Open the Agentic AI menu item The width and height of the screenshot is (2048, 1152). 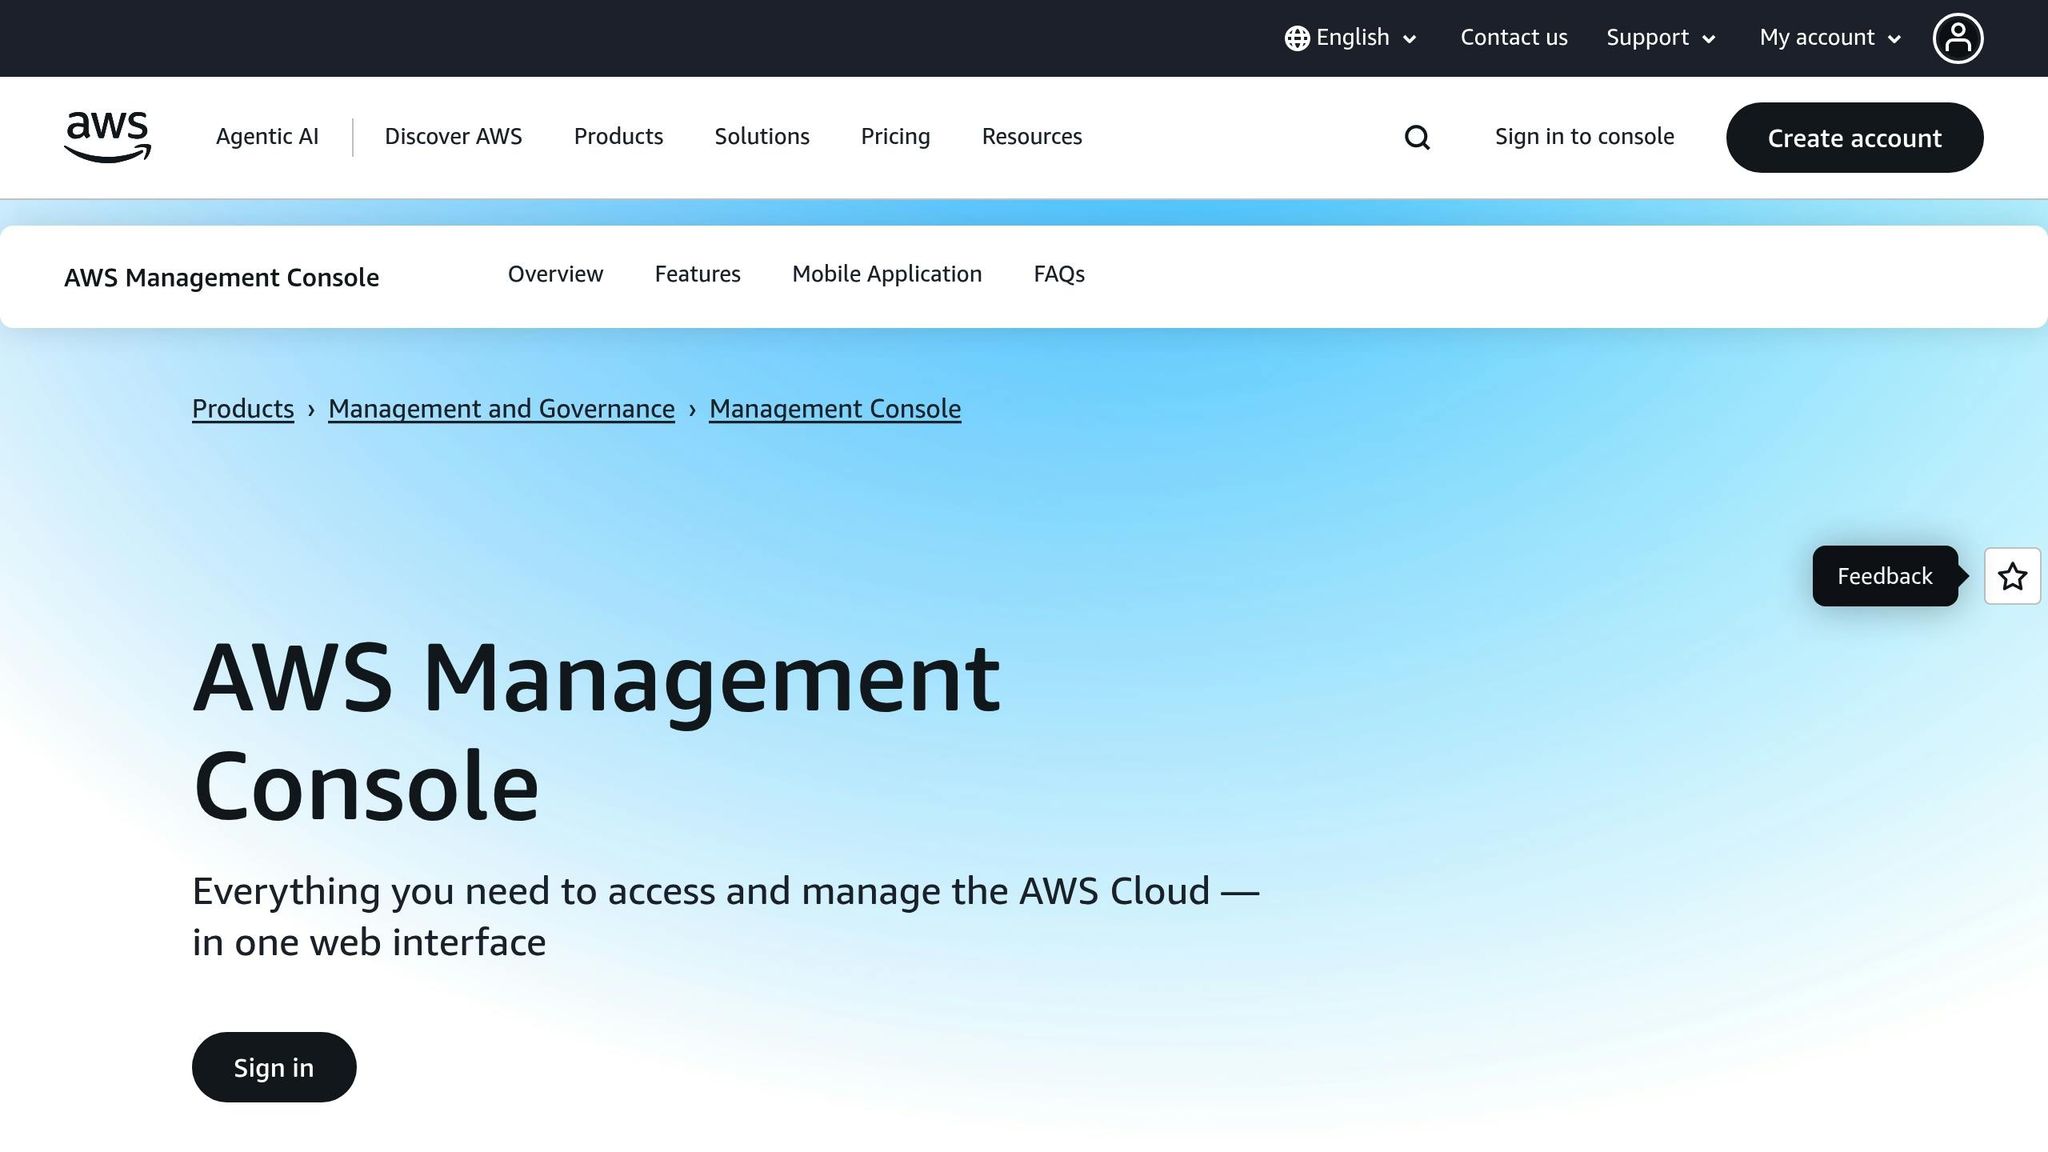click(x=267, y=136)
